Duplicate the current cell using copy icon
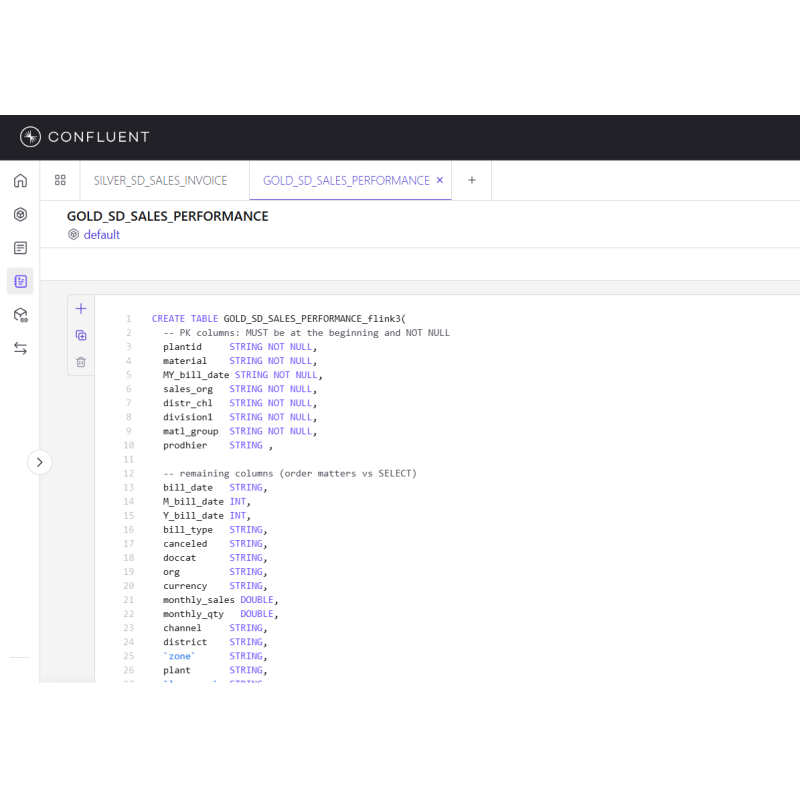Image resolution: width=800 pixels, height=800 pixels. (x=81, y=335)
